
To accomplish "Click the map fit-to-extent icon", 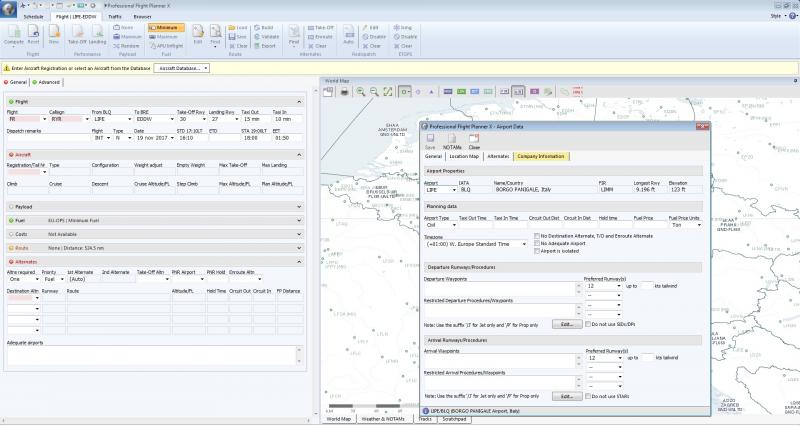I will (388, 92).
